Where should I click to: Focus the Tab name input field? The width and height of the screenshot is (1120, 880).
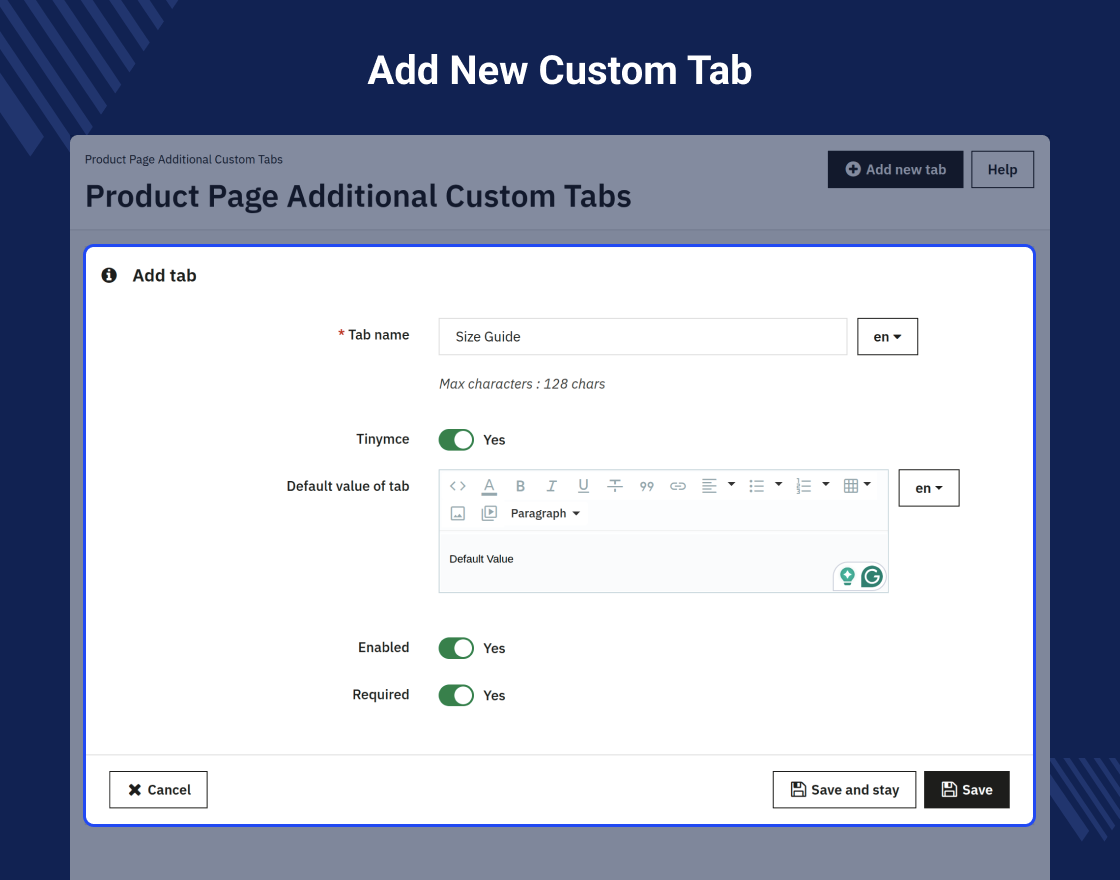[x=643, y=336]
